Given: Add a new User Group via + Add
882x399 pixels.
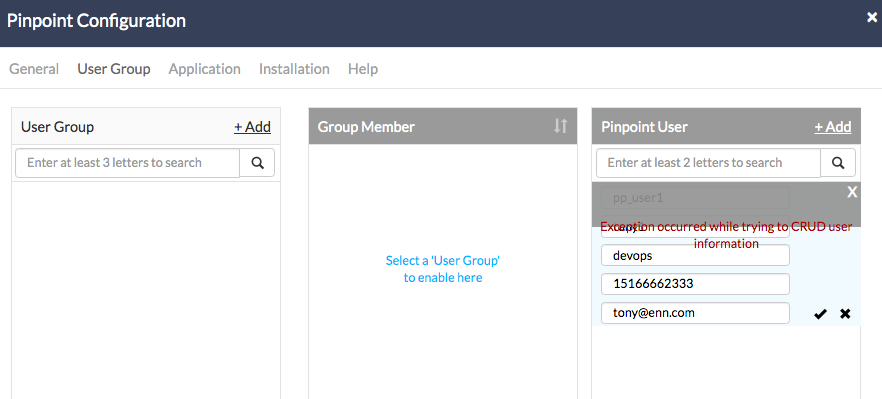Looking at the screenshot, I should pyautogui.click(x=253, y=127).
